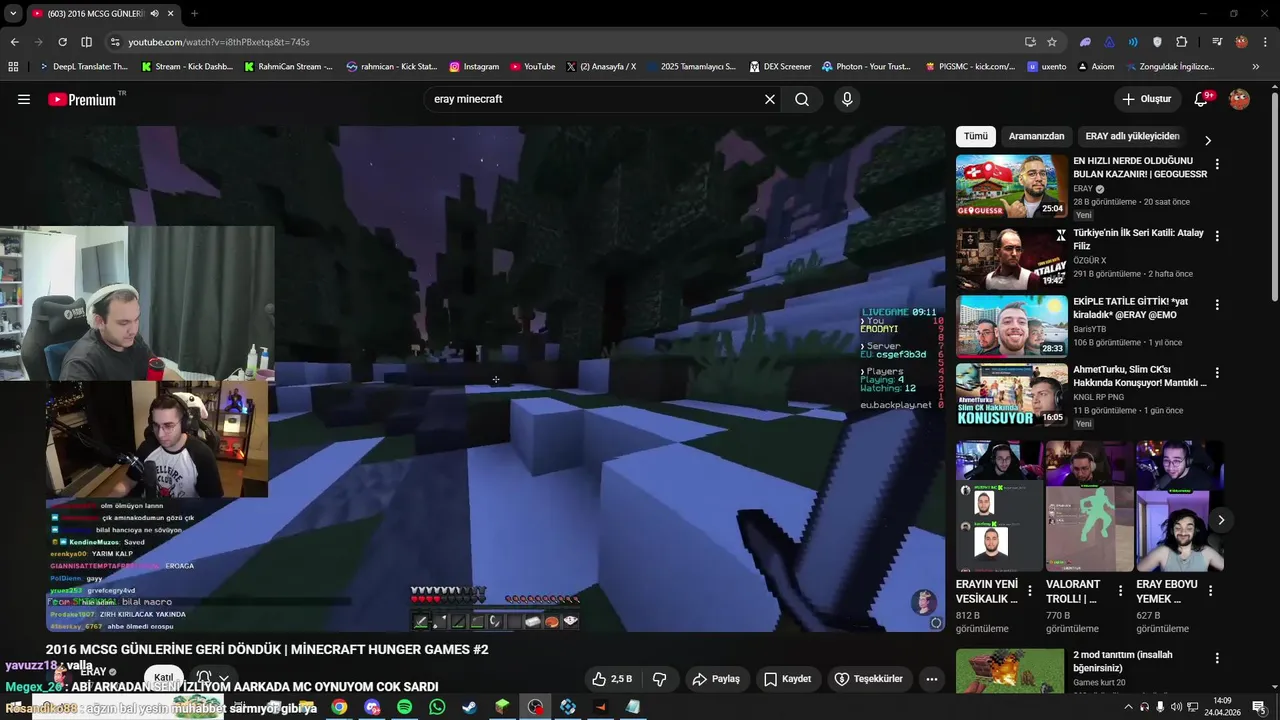Open 'Instagram' bookmark
1280x720 pixels.
coord(474,67)
